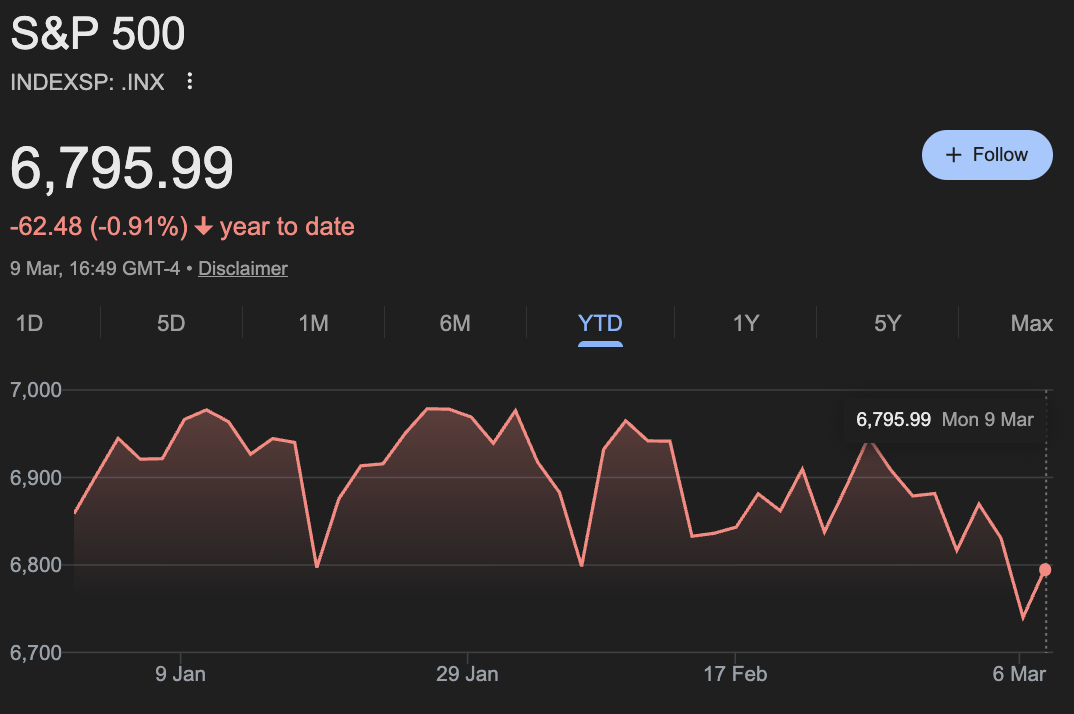Viewport: 1074px width, 714px height.
Task: Open the 5Y time range
Action: click(886, 323)
